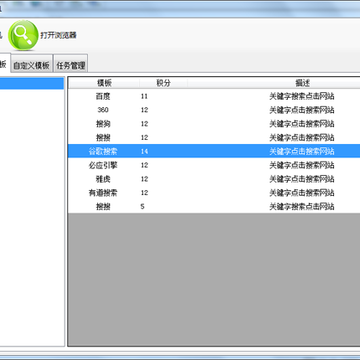Image resolution: width=360 pixels, height=360 pixels.
Task: Click the green magnifier browser icon
Action: point(23,35)
